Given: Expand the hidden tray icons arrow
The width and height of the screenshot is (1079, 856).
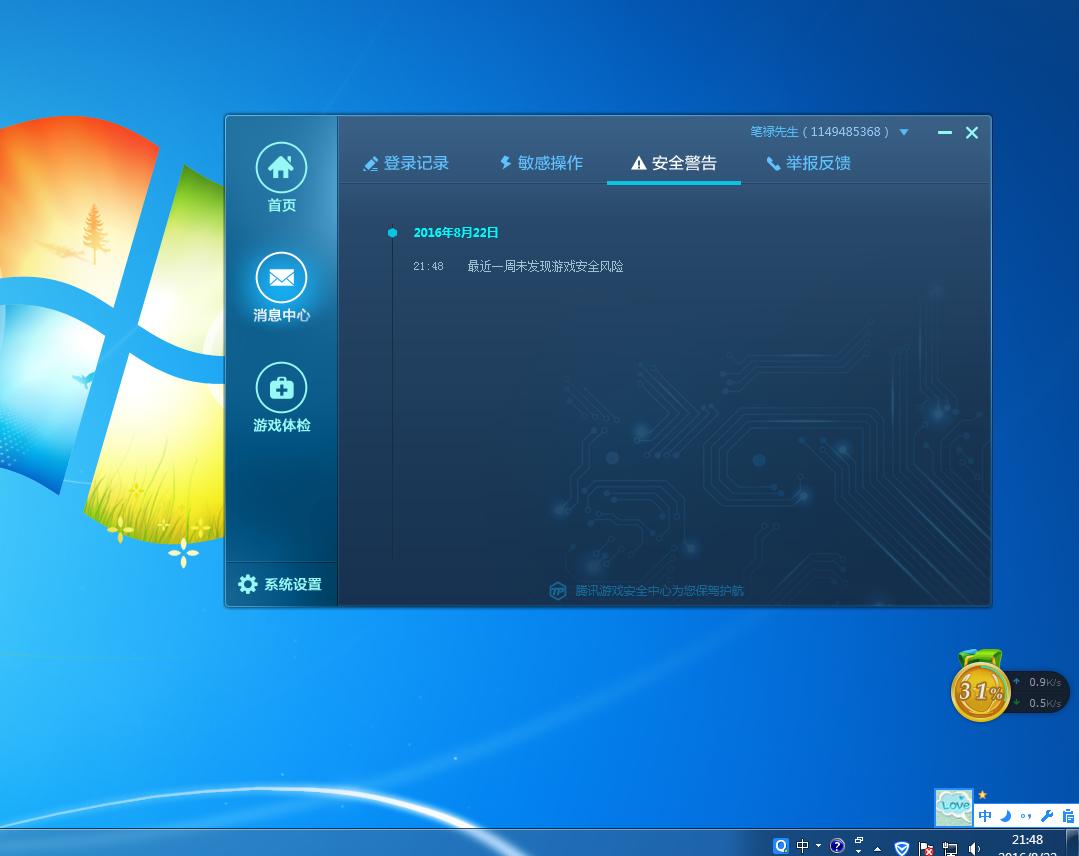Looking at the screenshot, I should (x=877, y=847).
